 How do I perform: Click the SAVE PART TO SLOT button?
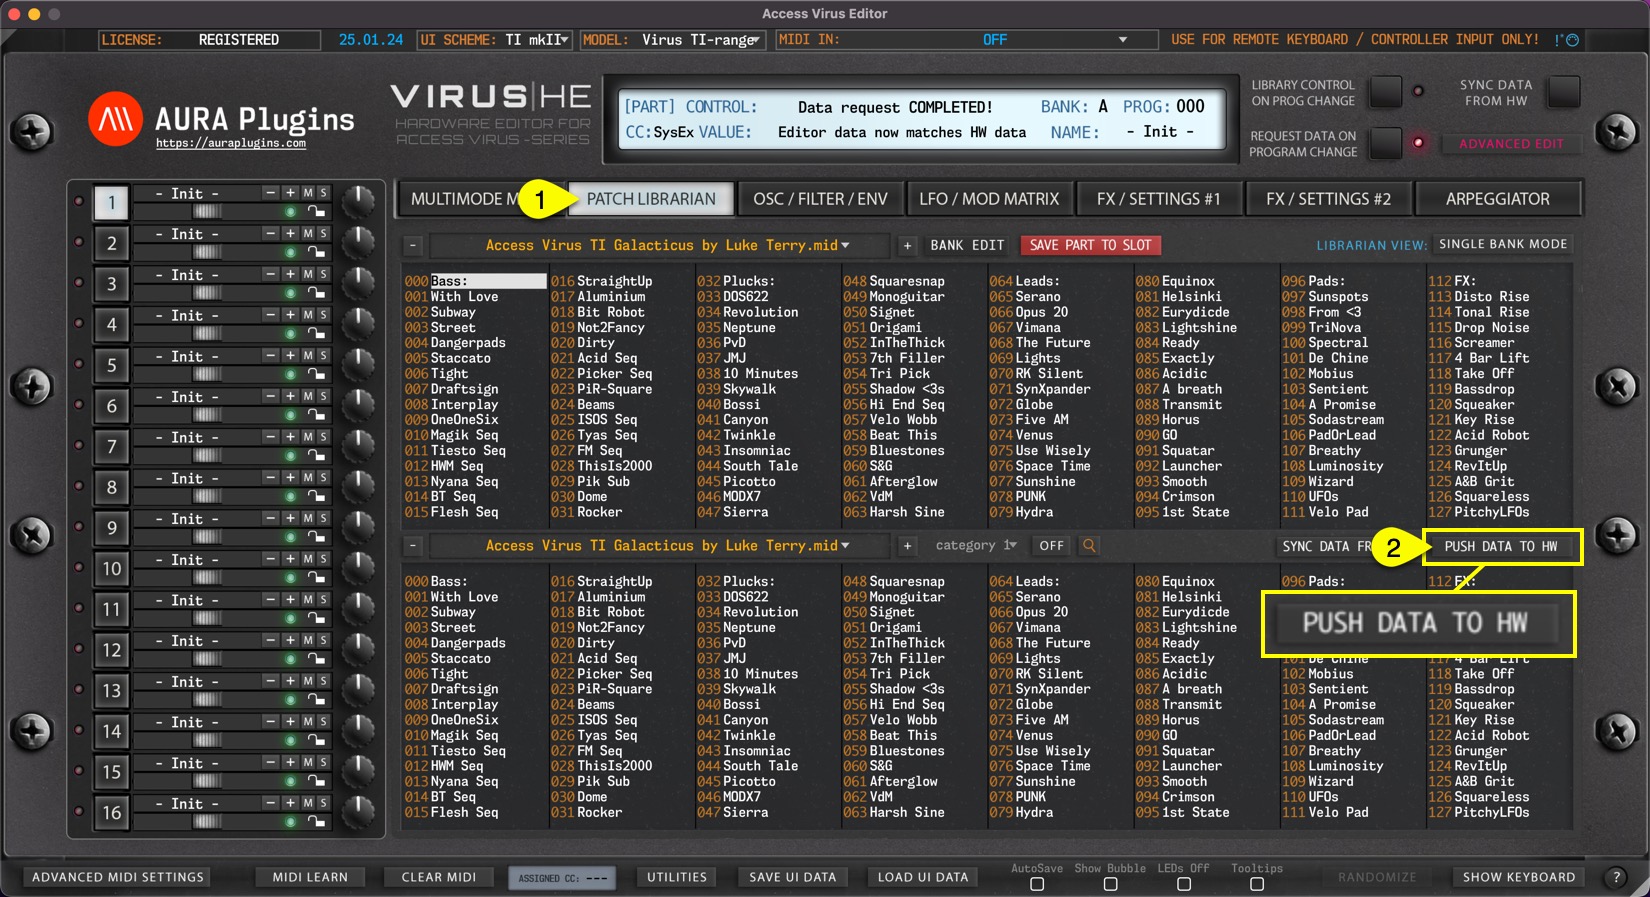click(x=1090, y=245)
